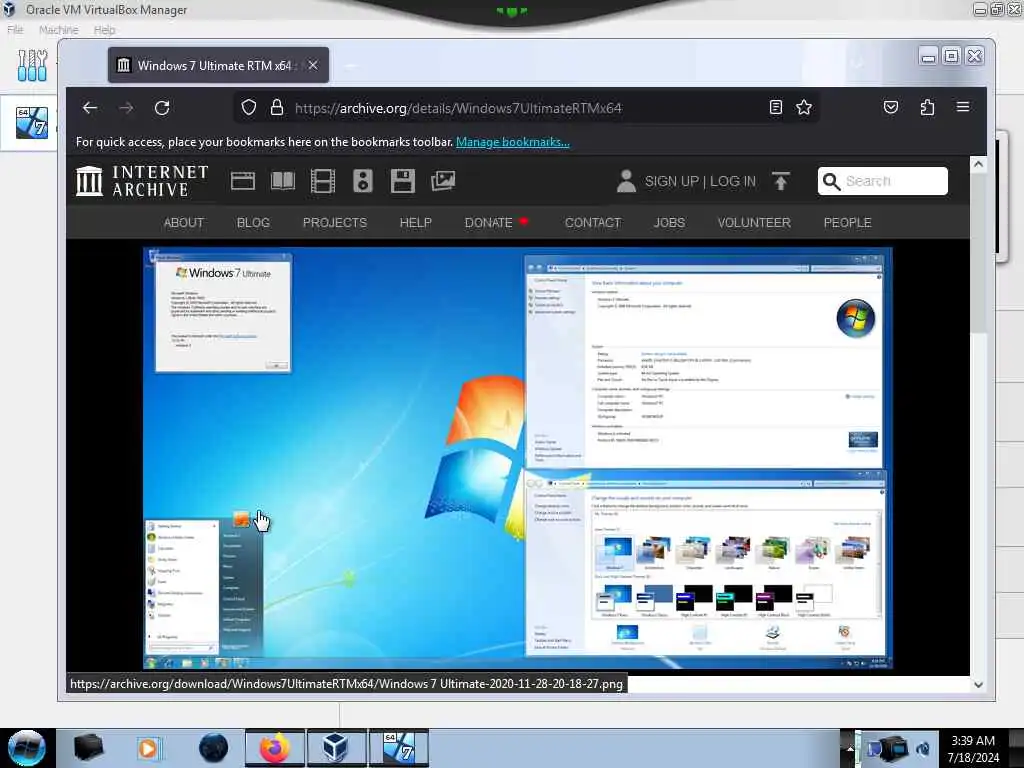This screenshot has height=768, width=1024.
Task: Open the Audio speaker icon
Action: [x=362, y=181]
